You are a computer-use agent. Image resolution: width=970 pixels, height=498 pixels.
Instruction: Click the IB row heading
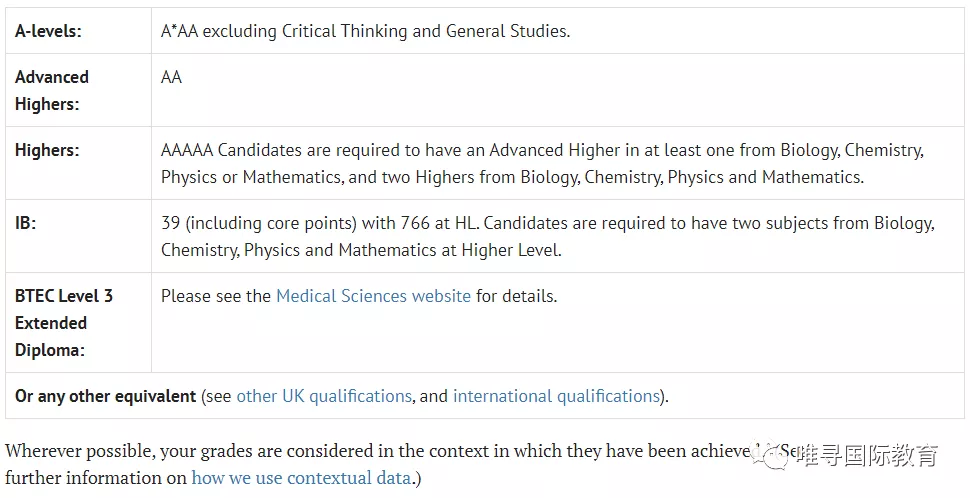[25, 223]
